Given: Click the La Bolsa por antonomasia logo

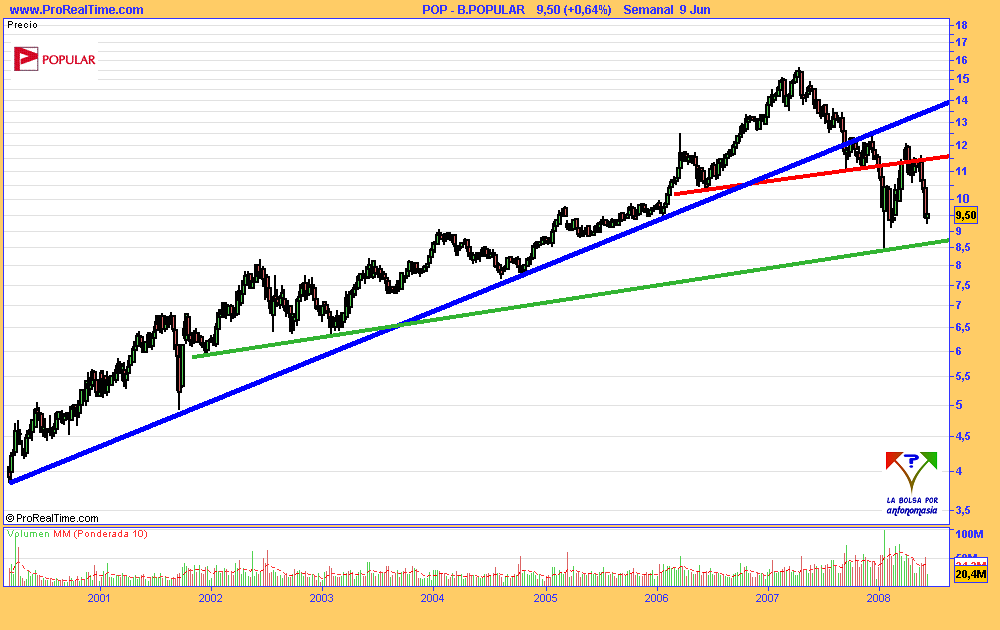Looking at the screenshot, I should [911, 484].
